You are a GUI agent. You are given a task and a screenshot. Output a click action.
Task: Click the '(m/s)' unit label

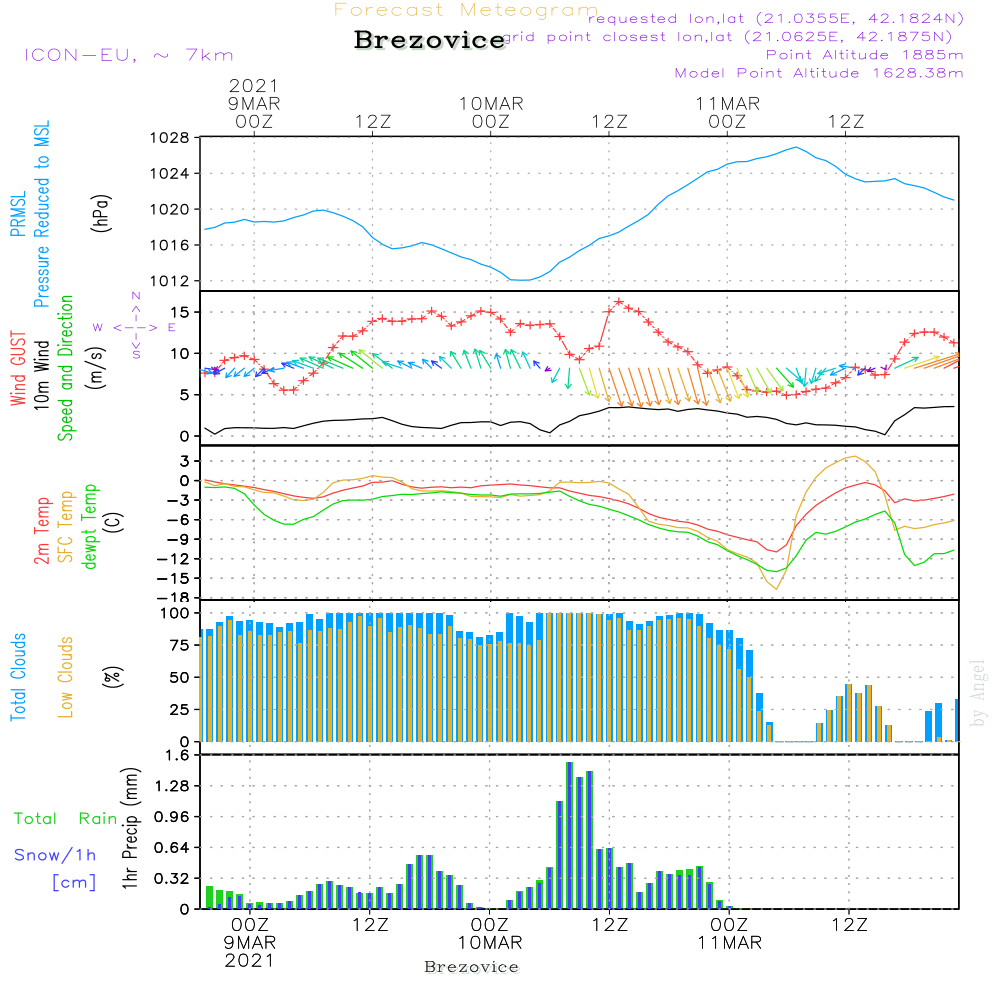click(96, 369)
